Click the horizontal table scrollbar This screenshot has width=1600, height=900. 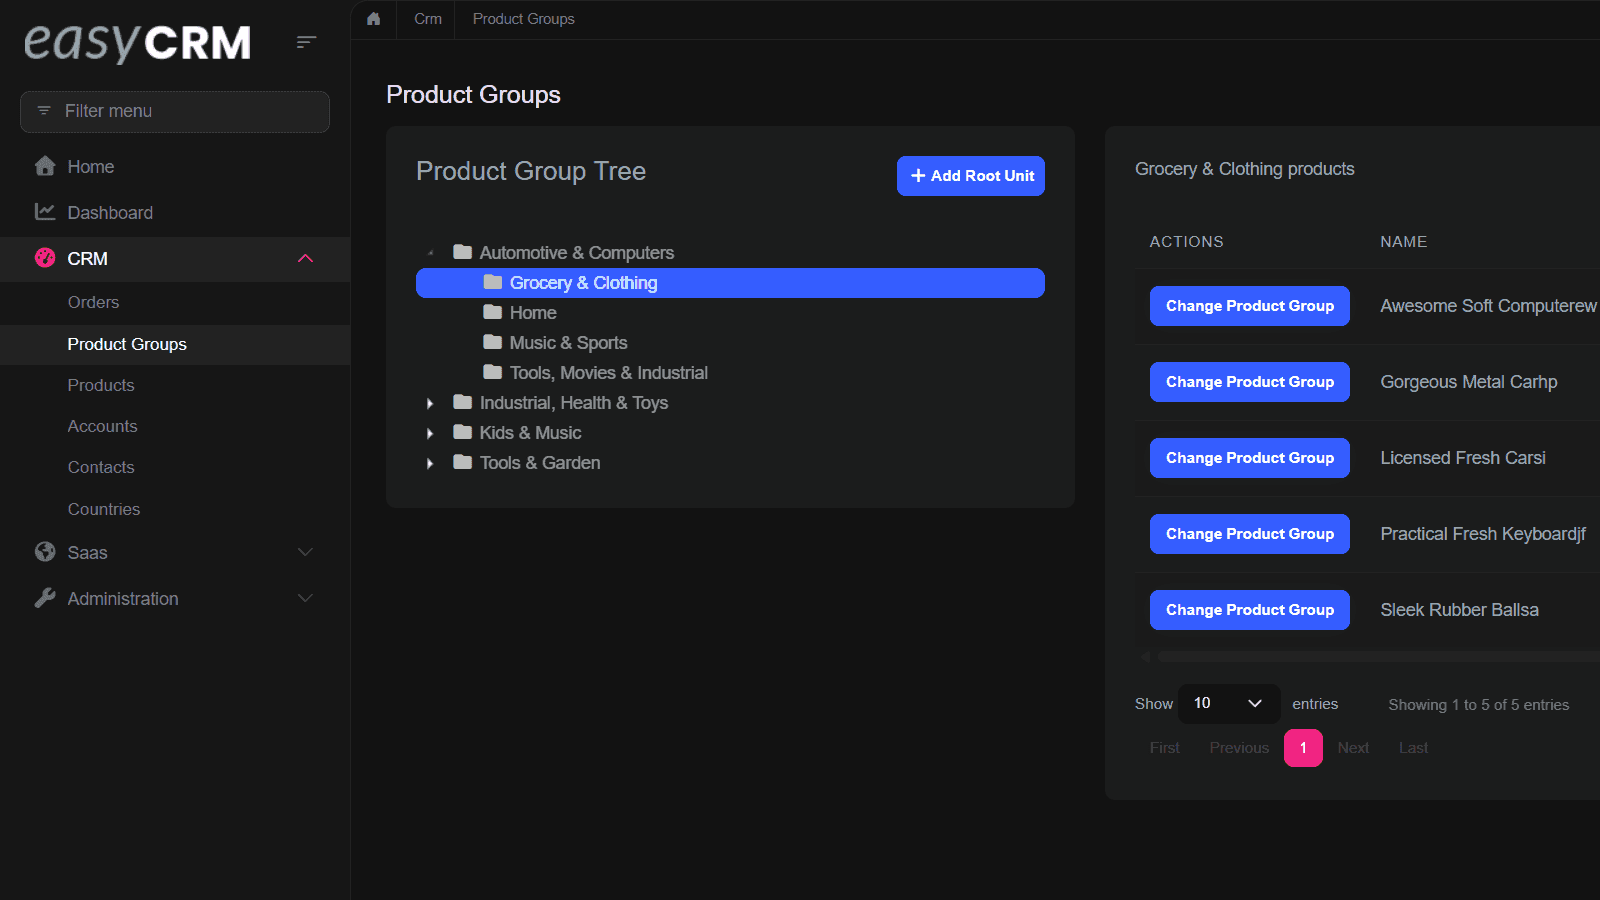[x=1378, y=657]
